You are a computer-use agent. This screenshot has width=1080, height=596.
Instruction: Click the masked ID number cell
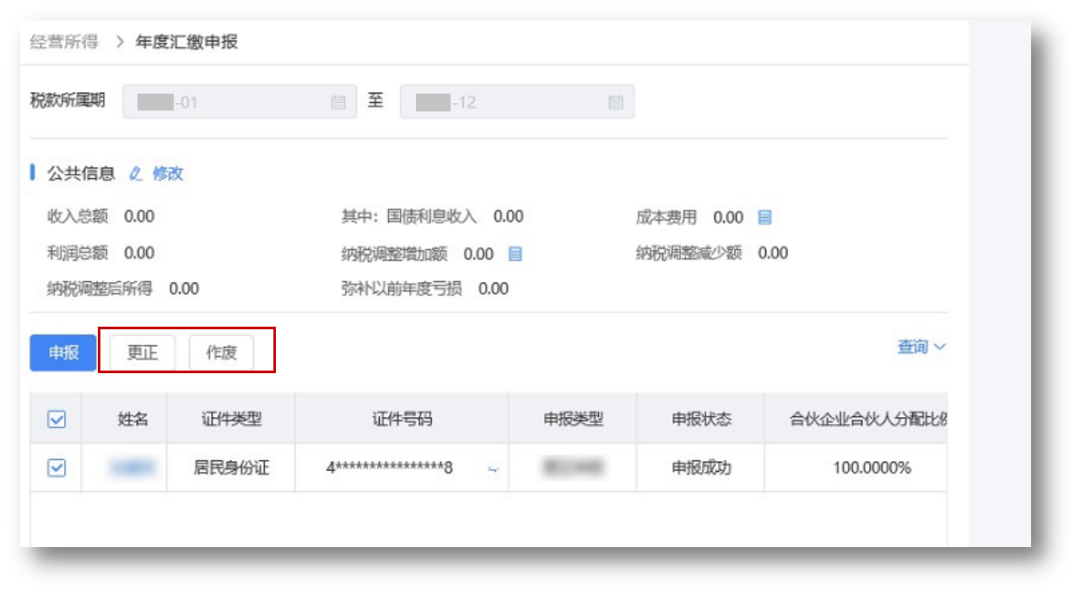click(402, 468)
